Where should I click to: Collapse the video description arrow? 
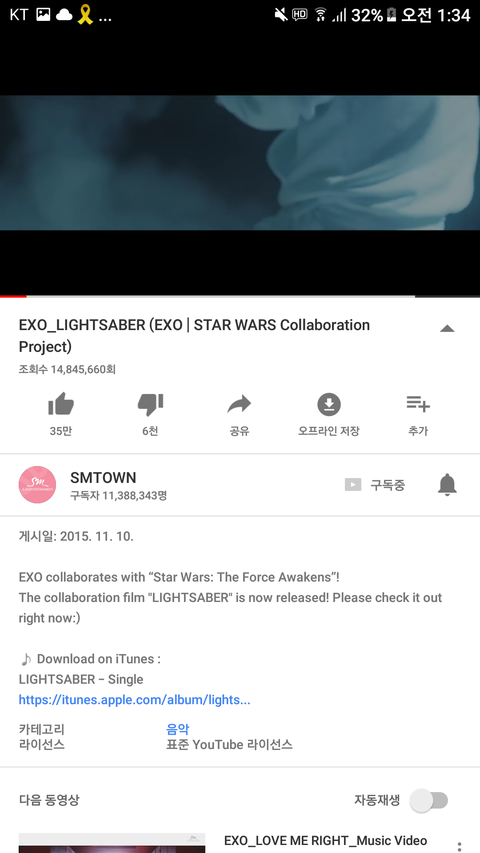point(447,328)
